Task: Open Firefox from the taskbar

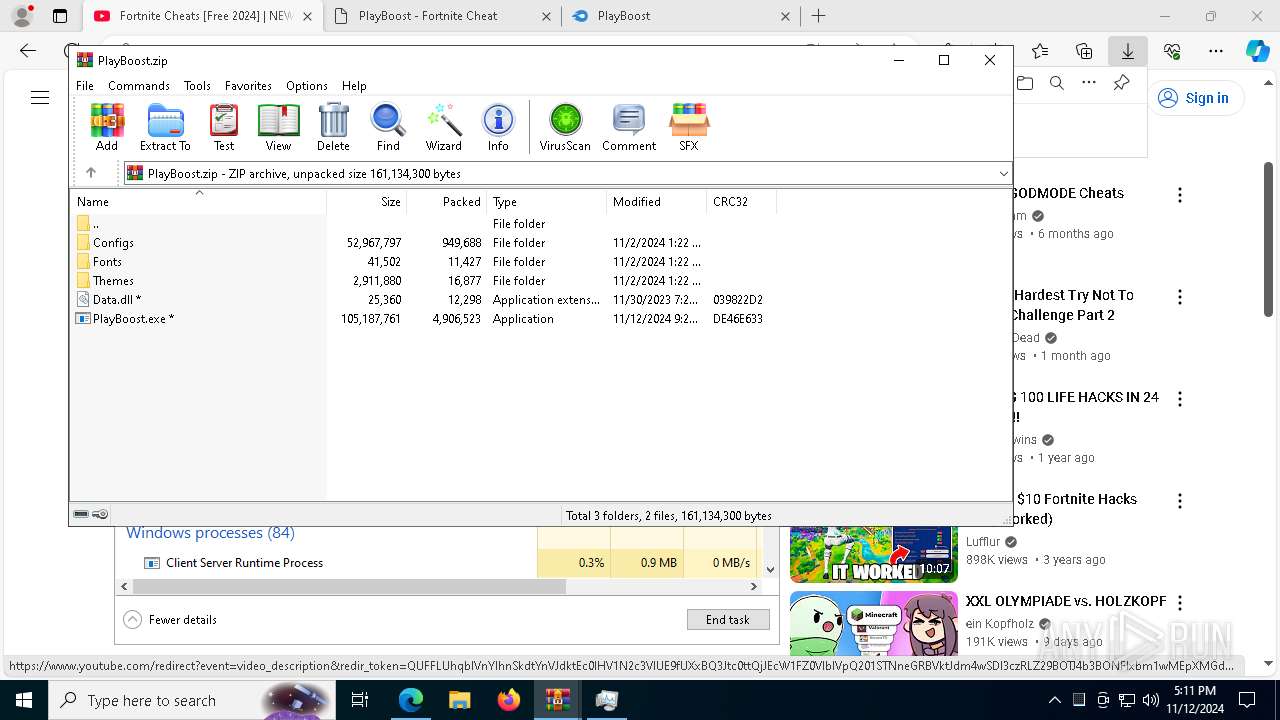Action: pos(508,700)
